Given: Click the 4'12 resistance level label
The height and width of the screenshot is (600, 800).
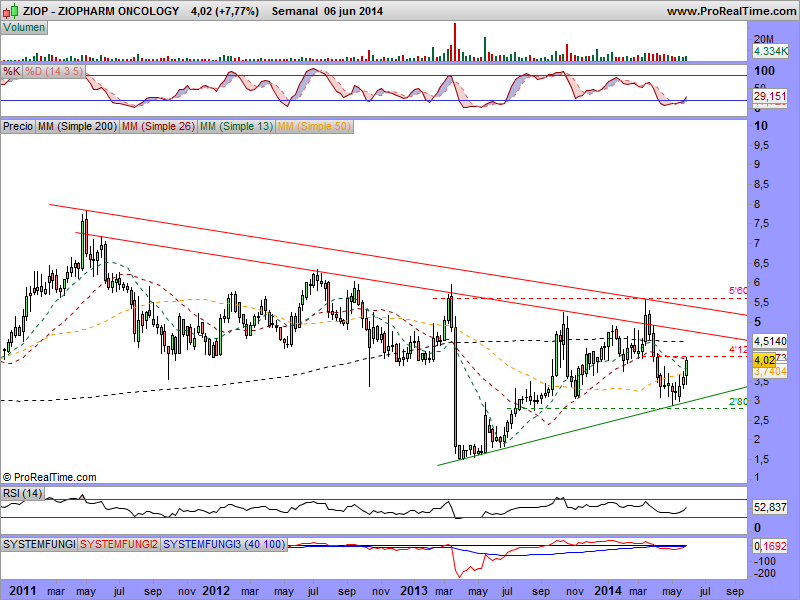Looking at the screenshot, I should click(738, 349).
